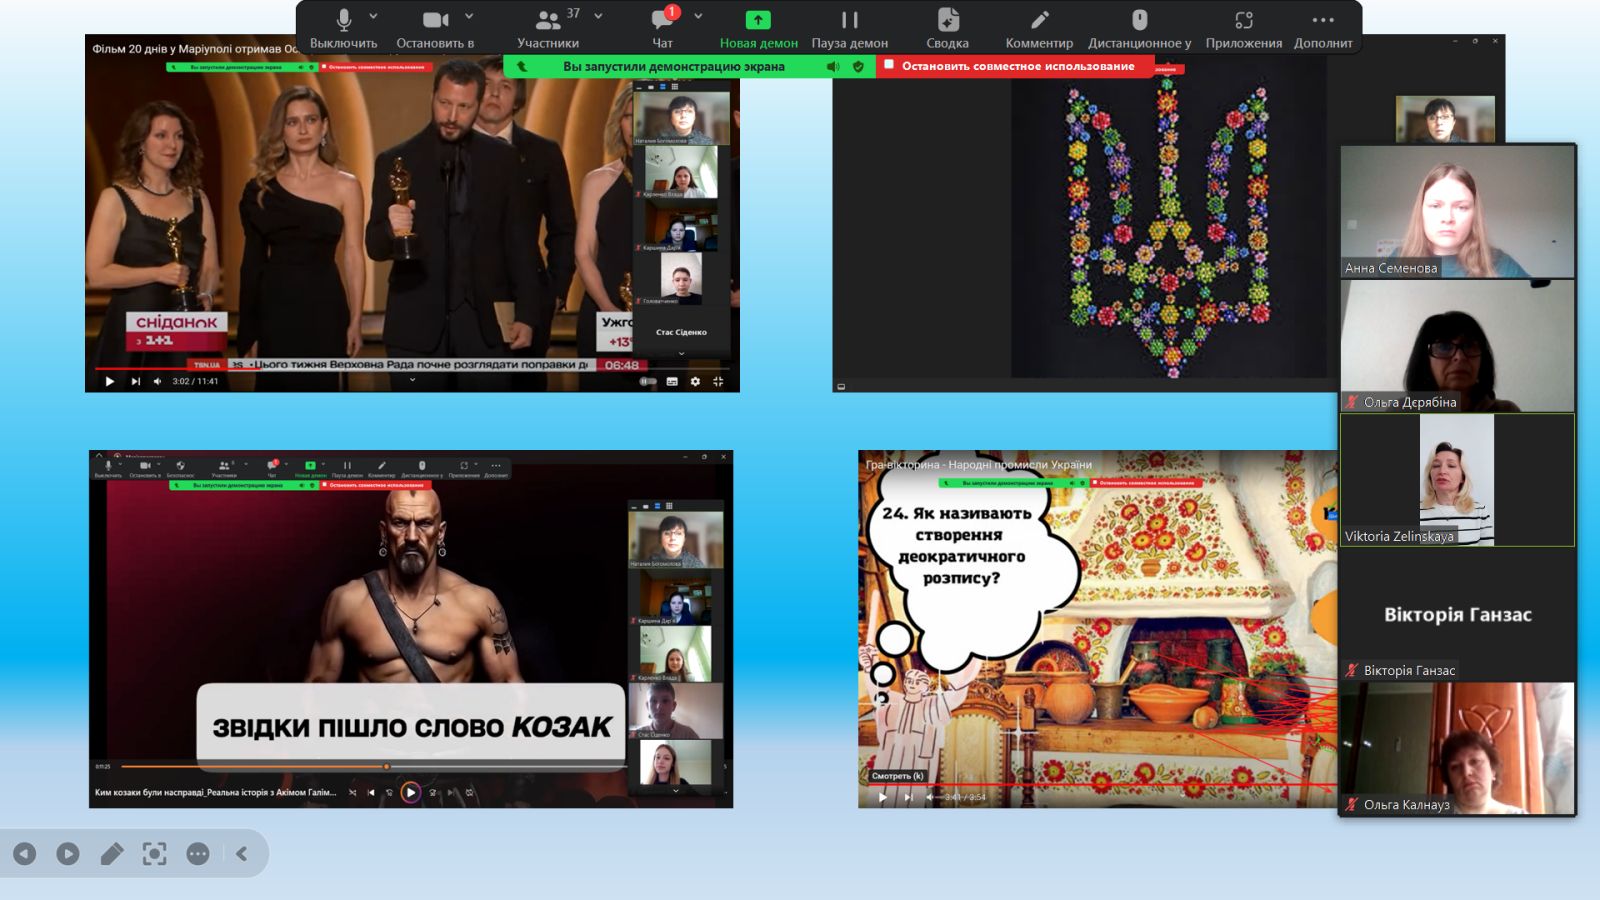
Task: Click muted mic icon beside Ольга Калнауз
Action: point(1352,804)
